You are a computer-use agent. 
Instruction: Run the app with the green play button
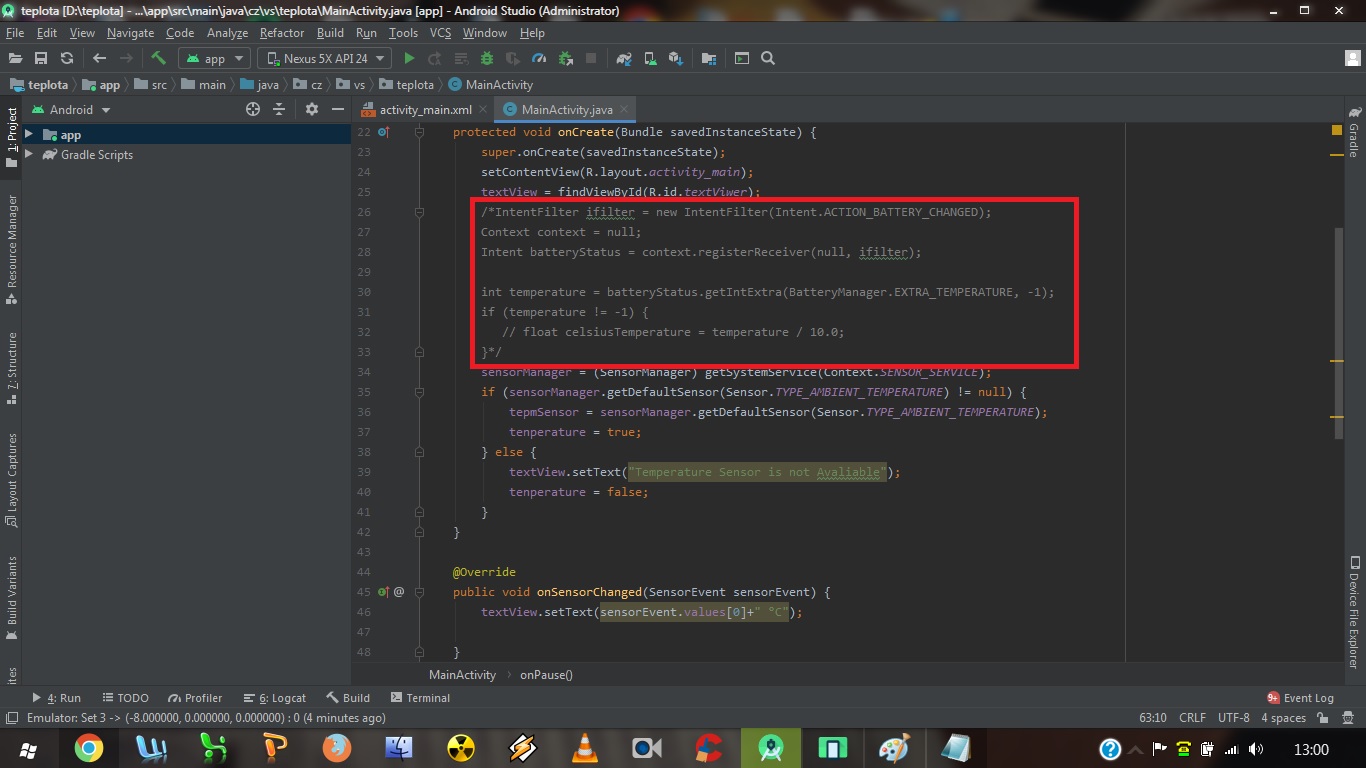click(409, 58)
